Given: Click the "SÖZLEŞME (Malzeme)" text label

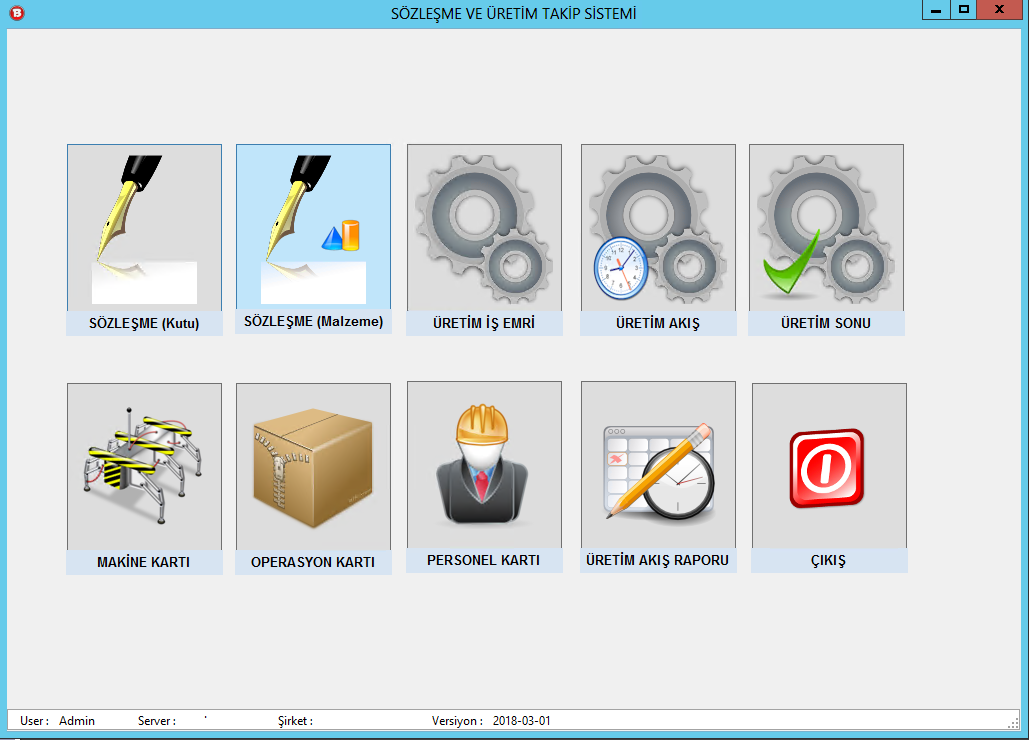Looking at the screenshot, I should [x=313, y=322].
